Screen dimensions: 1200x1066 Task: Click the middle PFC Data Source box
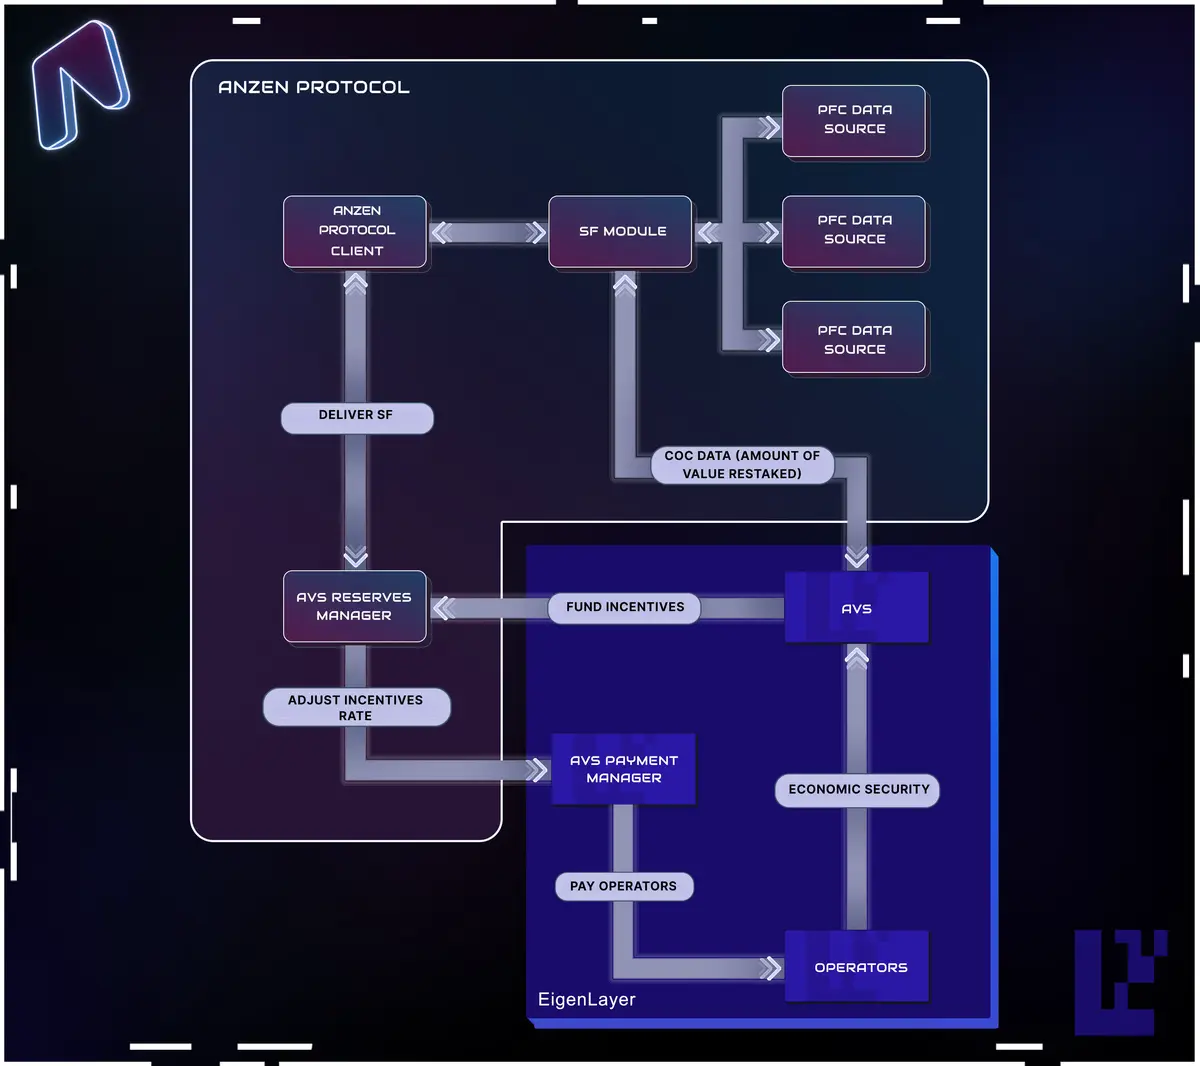(x=854, y=231)
